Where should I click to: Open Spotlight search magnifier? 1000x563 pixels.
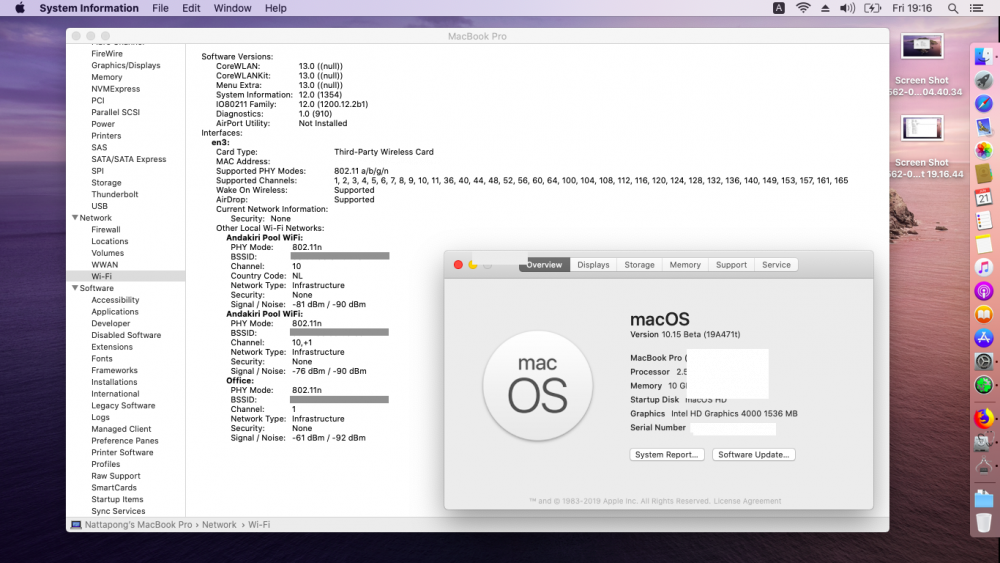(x=952, y=8)
